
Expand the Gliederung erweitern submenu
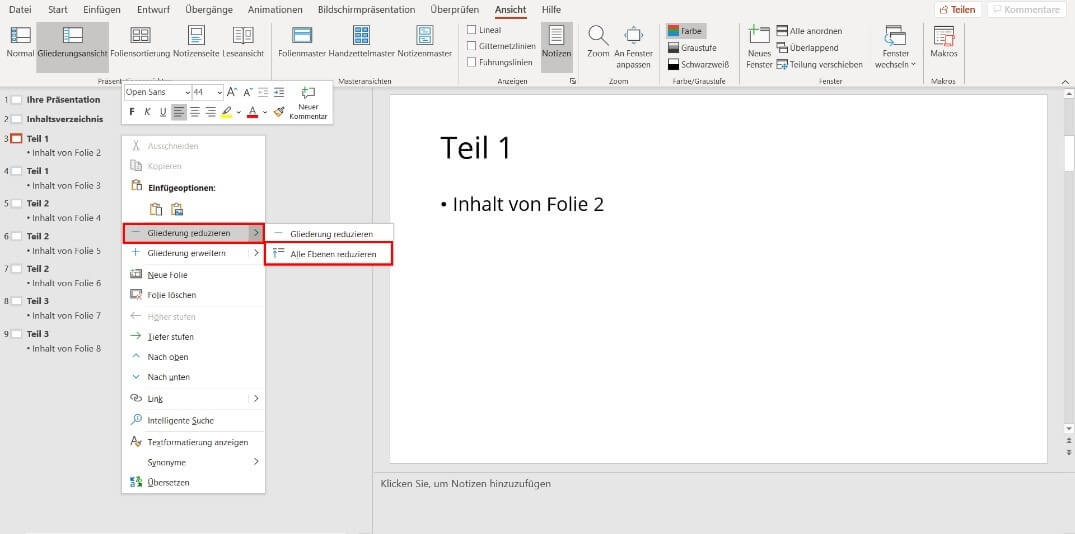pyautogui.click(x=193, y=253)
